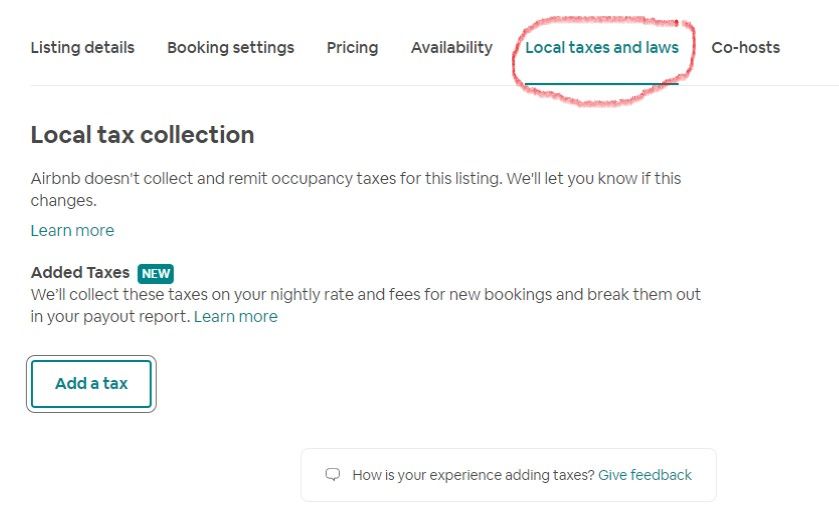Open the Listing details tab

(82, 47)
